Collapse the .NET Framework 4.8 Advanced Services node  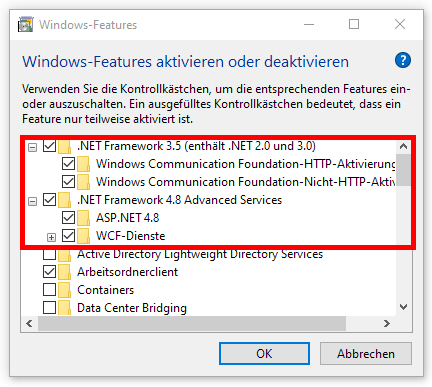[32, 201]
